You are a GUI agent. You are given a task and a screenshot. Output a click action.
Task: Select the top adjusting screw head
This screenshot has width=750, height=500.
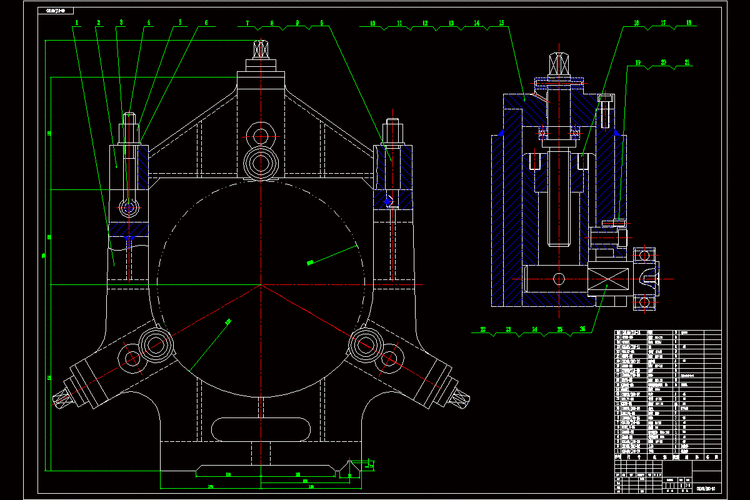click(x=262, y=49)
